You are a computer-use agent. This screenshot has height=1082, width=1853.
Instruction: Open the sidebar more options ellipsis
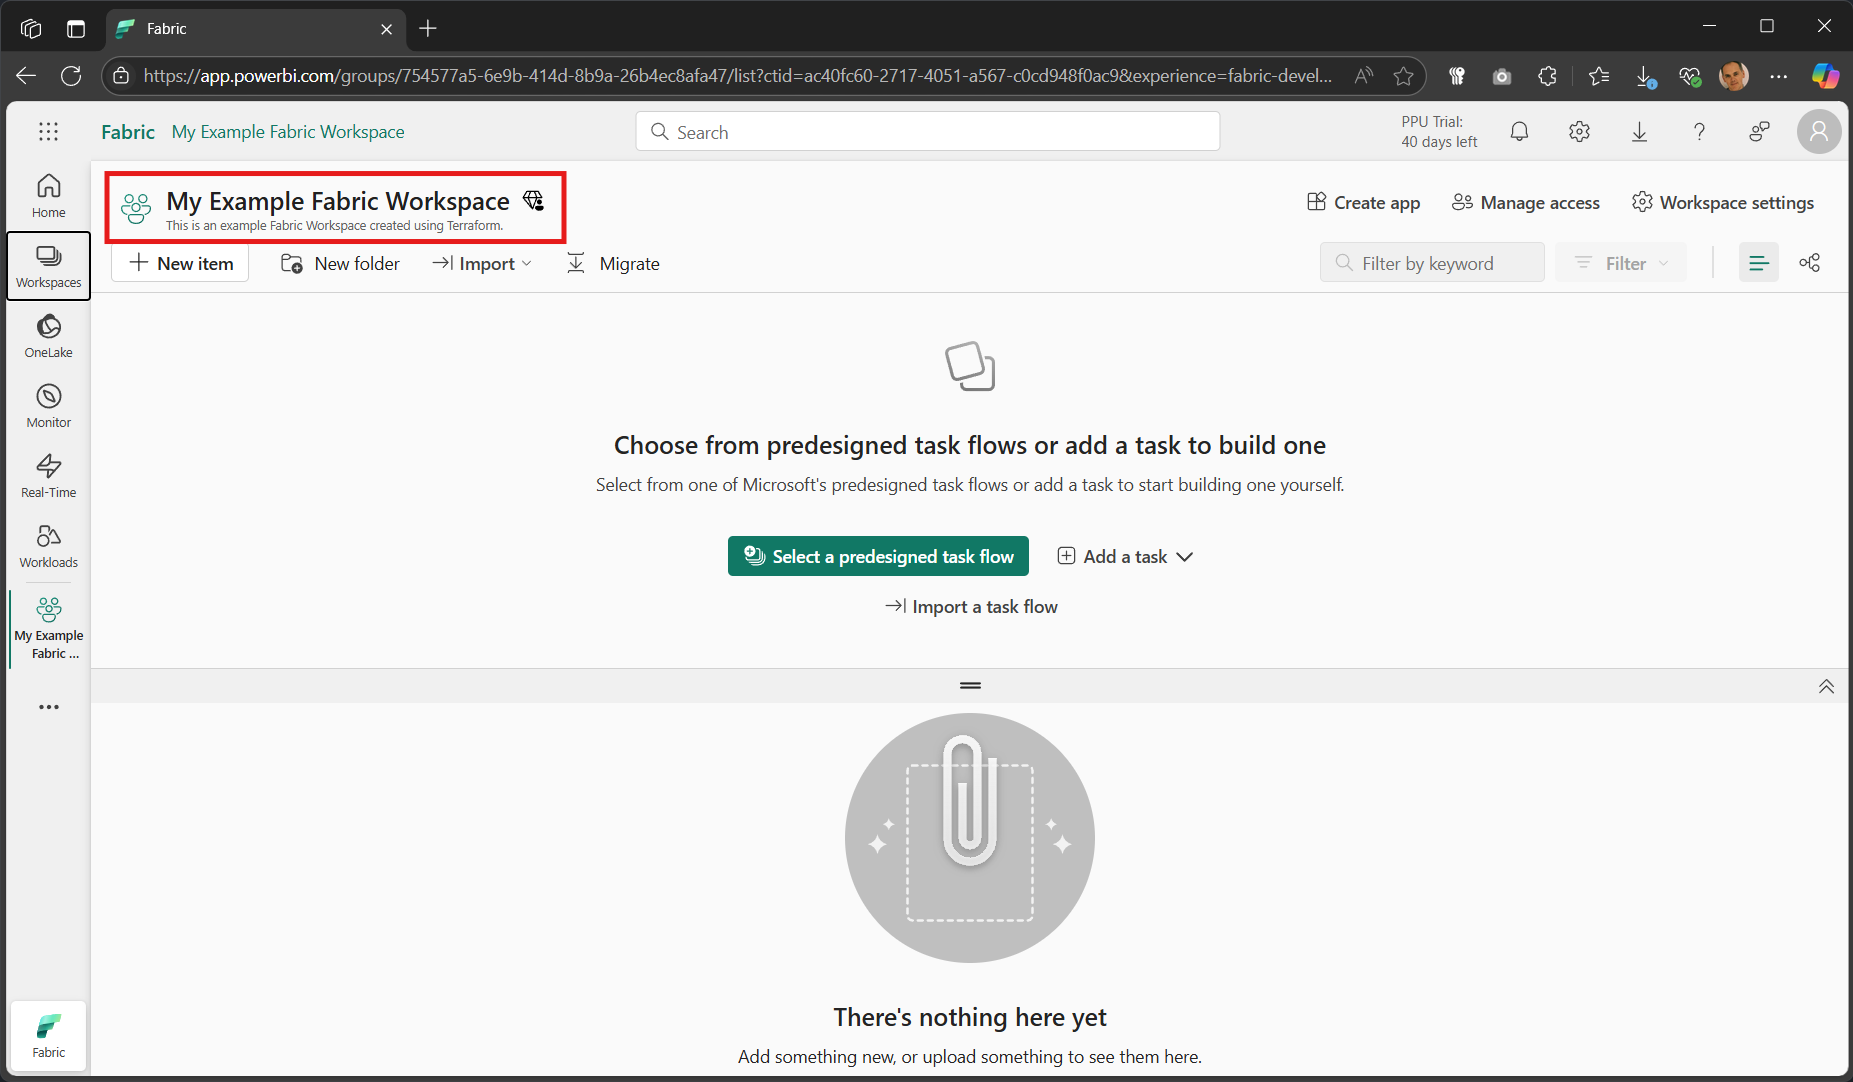(48, 707)
